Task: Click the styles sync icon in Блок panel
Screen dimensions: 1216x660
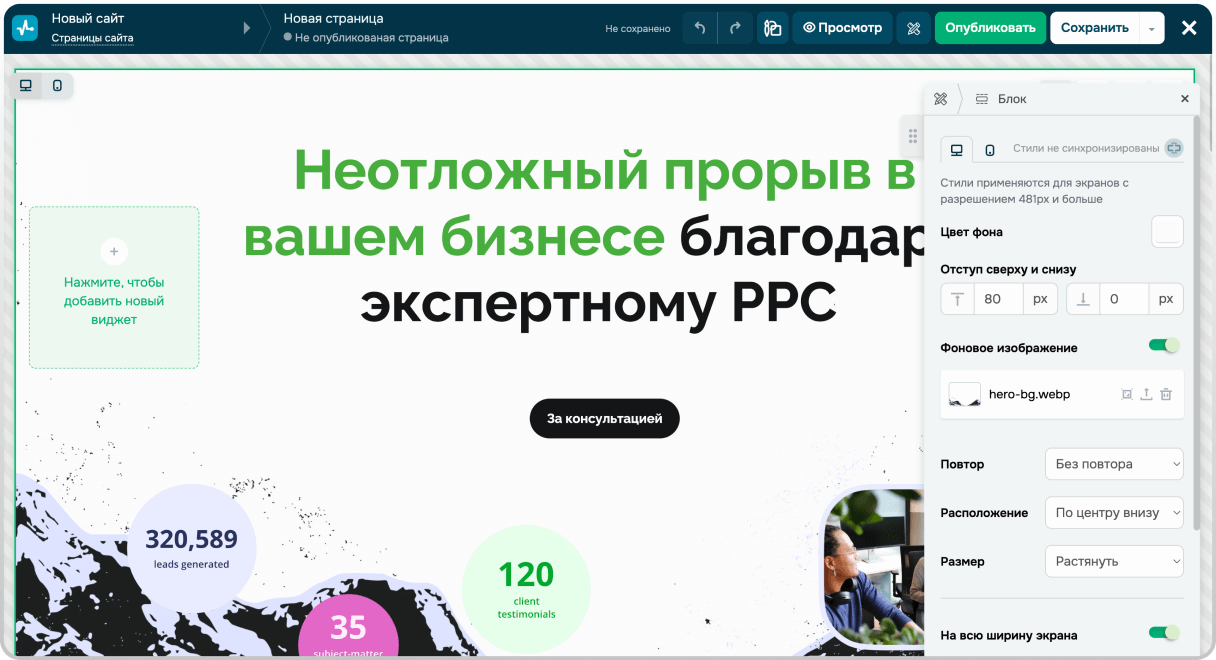Action: [x=1174, y=148]
